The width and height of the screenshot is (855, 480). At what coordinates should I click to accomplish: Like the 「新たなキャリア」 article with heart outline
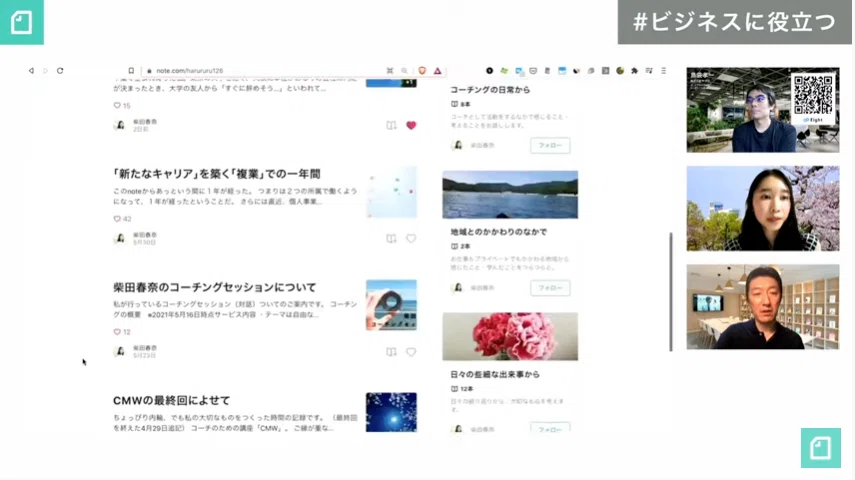[x=411, y=238]
